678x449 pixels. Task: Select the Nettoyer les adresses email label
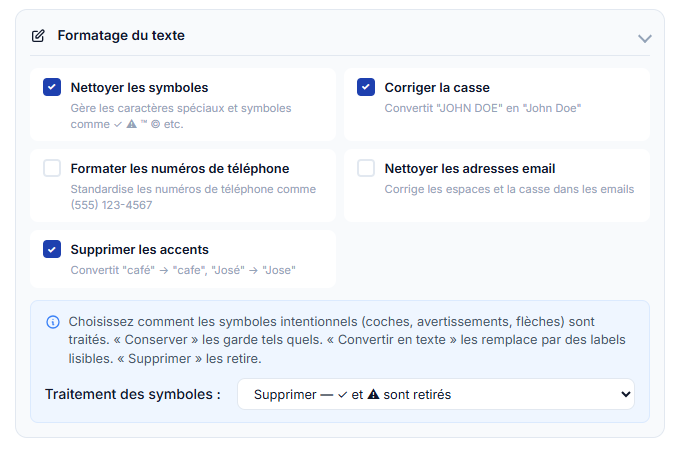[470, 168]
